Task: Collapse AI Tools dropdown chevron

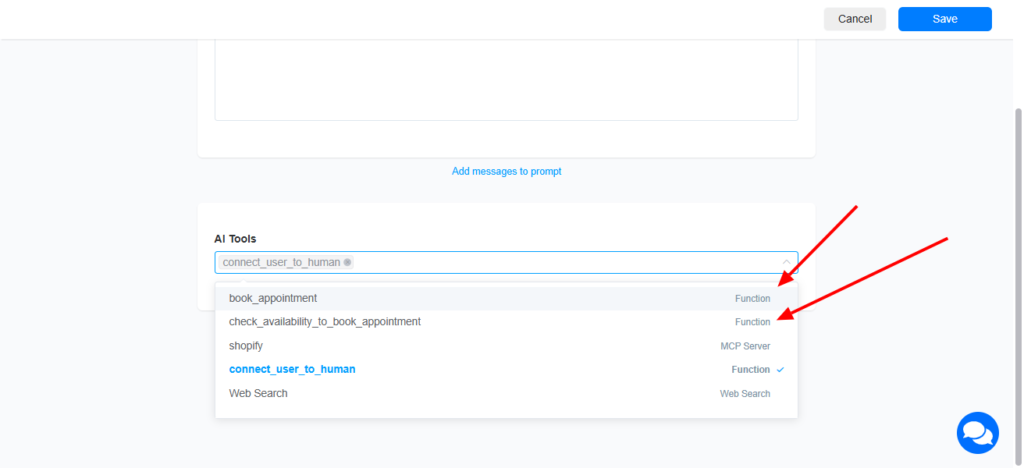Action: pyautogui.click(x=786, y=262)
